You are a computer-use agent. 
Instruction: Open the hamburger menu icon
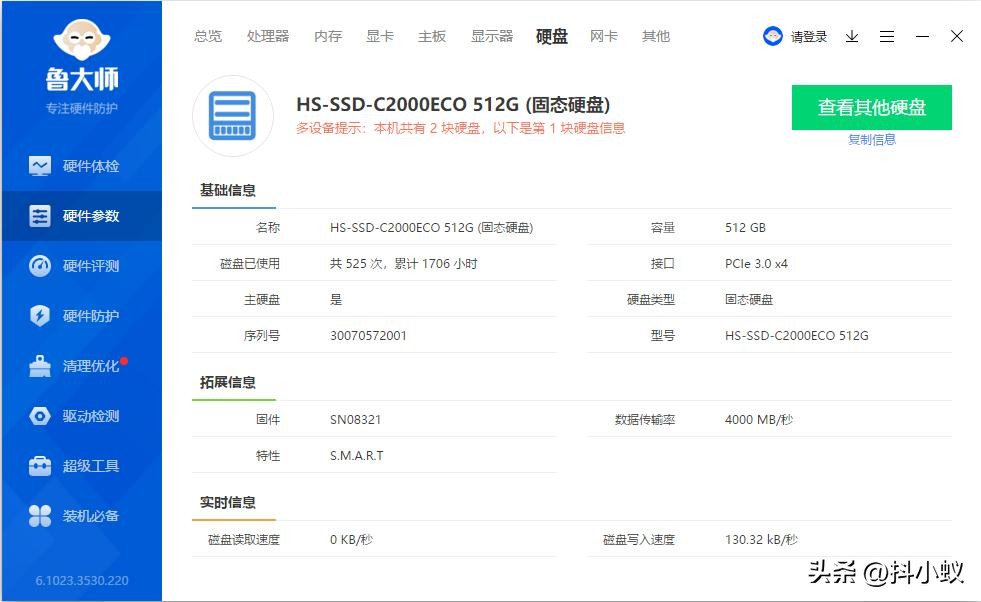(887, 37)
